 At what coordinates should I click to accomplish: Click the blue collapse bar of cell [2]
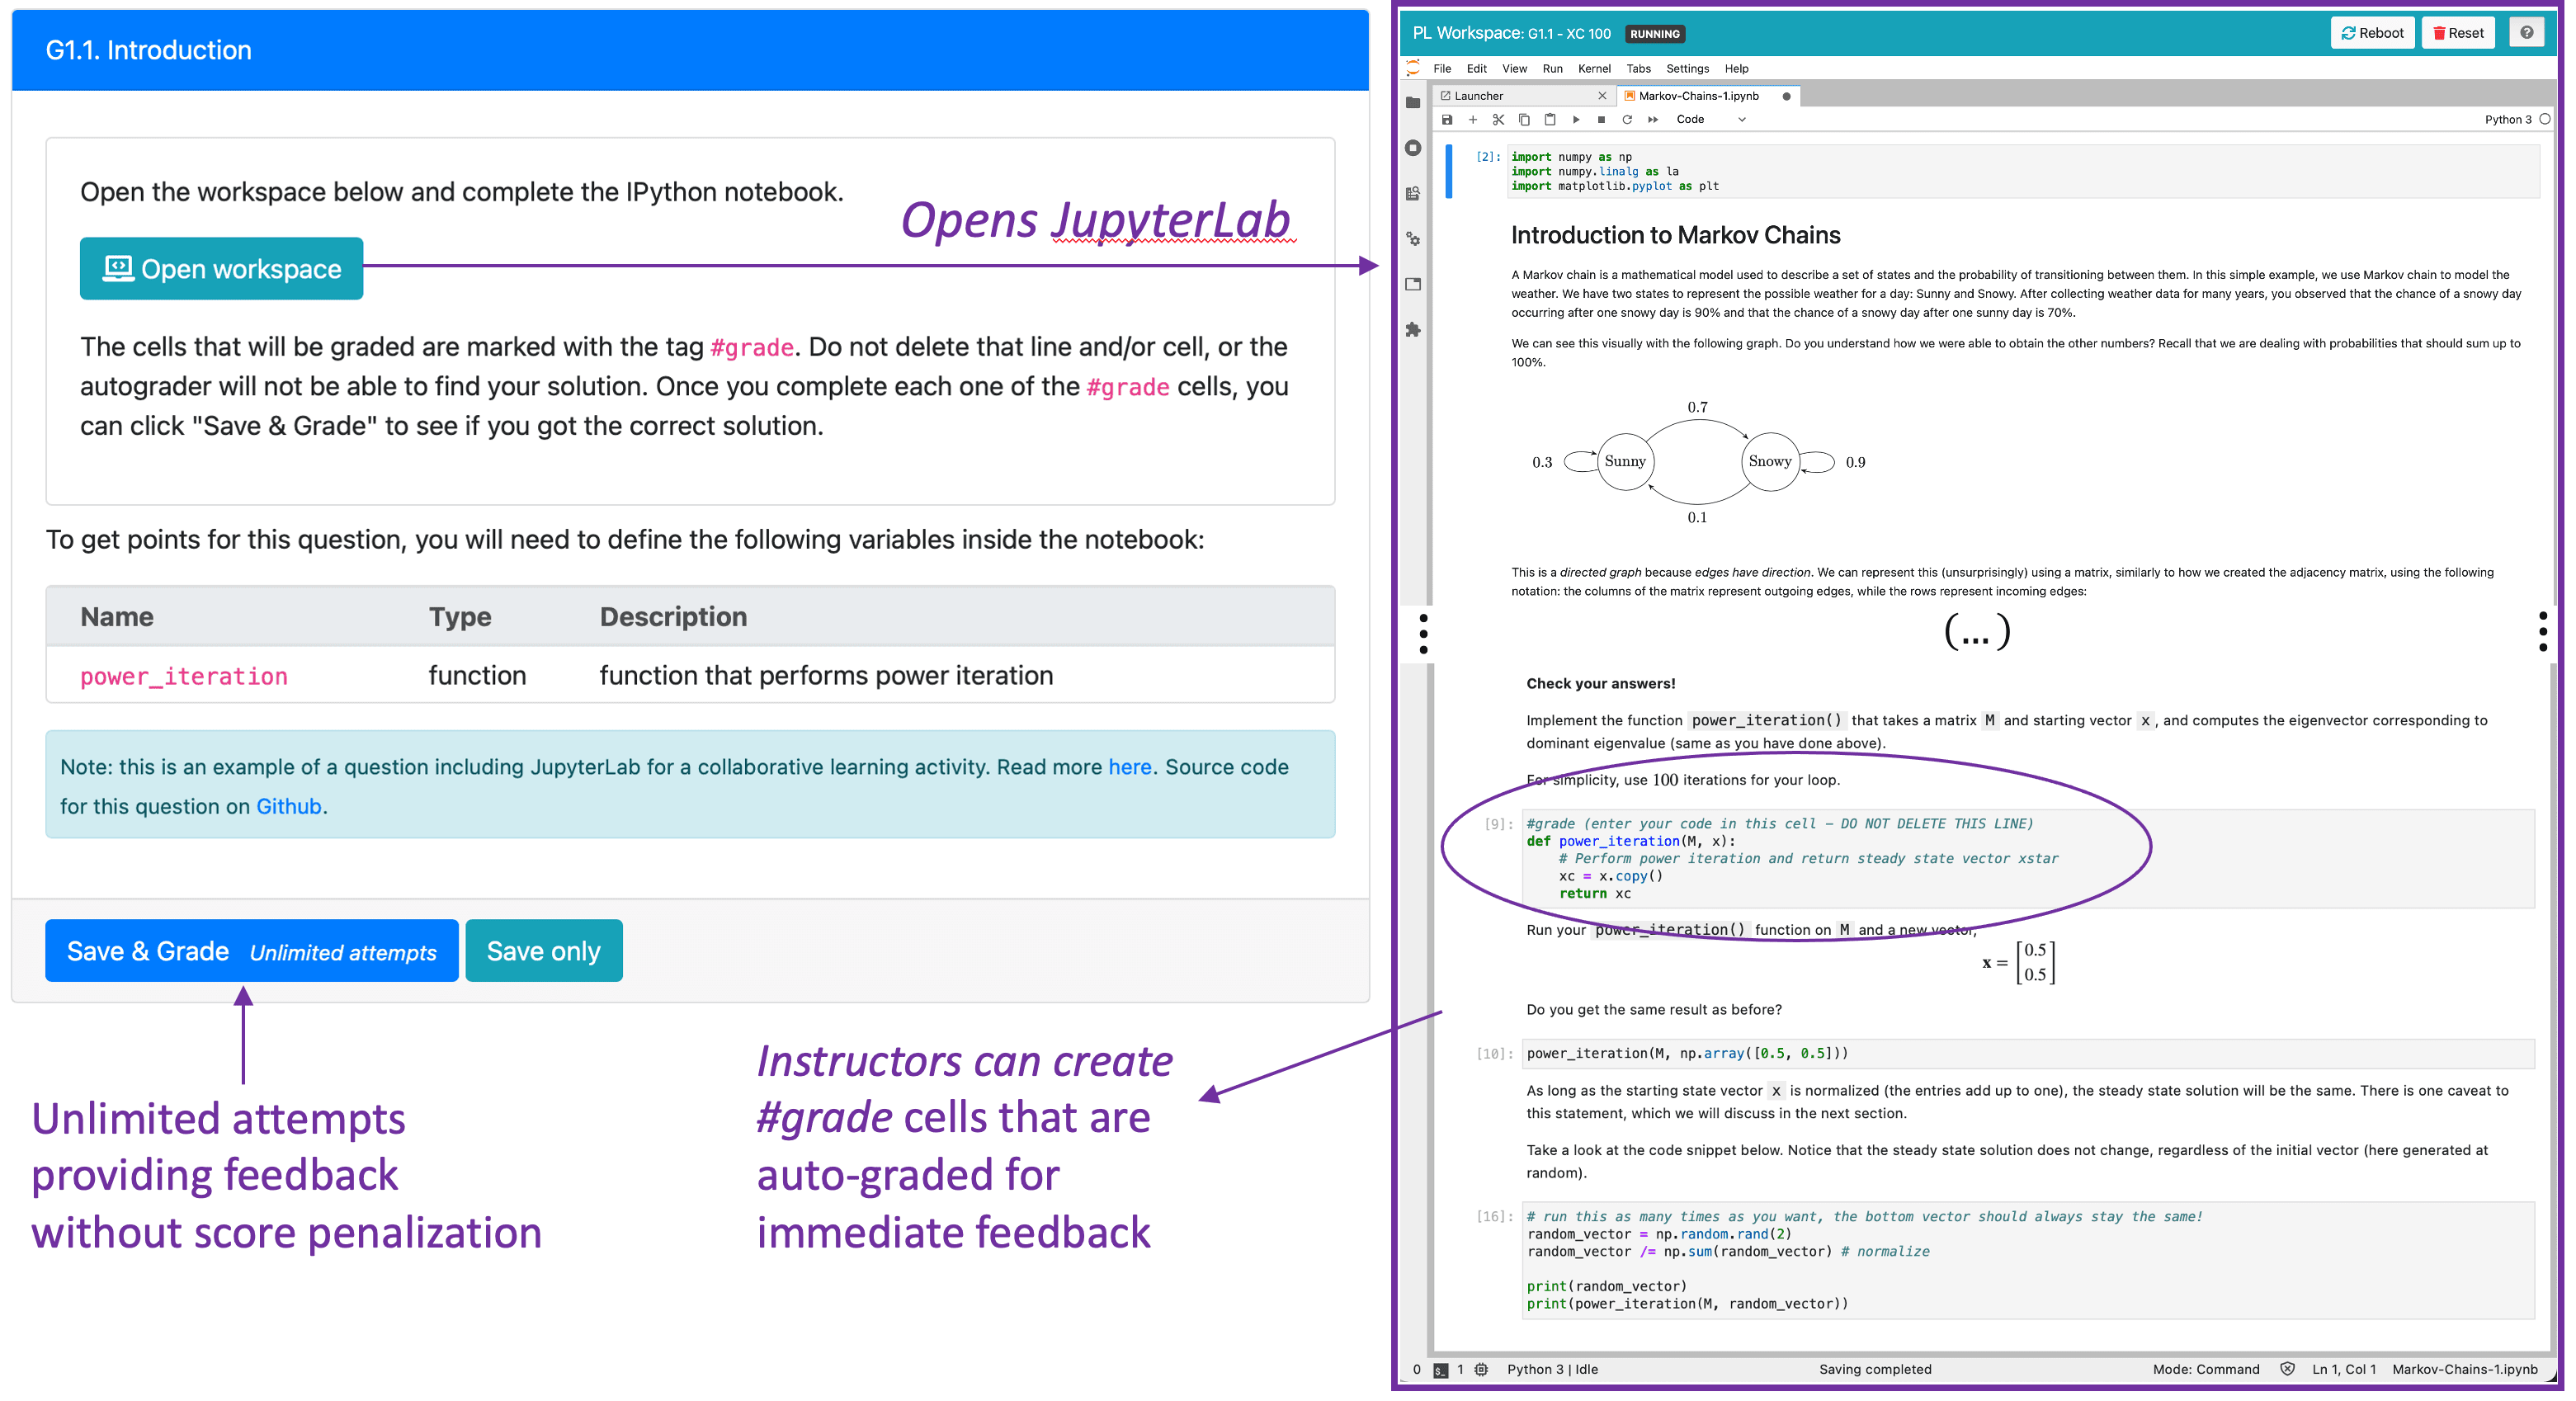1448,171
